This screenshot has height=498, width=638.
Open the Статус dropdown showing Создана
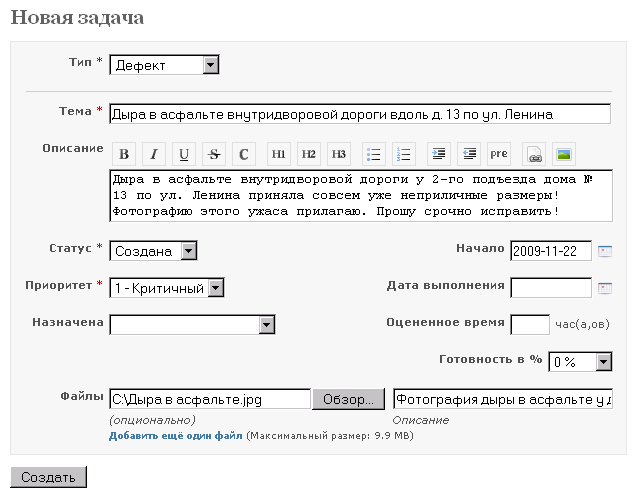tap(153, 251)
